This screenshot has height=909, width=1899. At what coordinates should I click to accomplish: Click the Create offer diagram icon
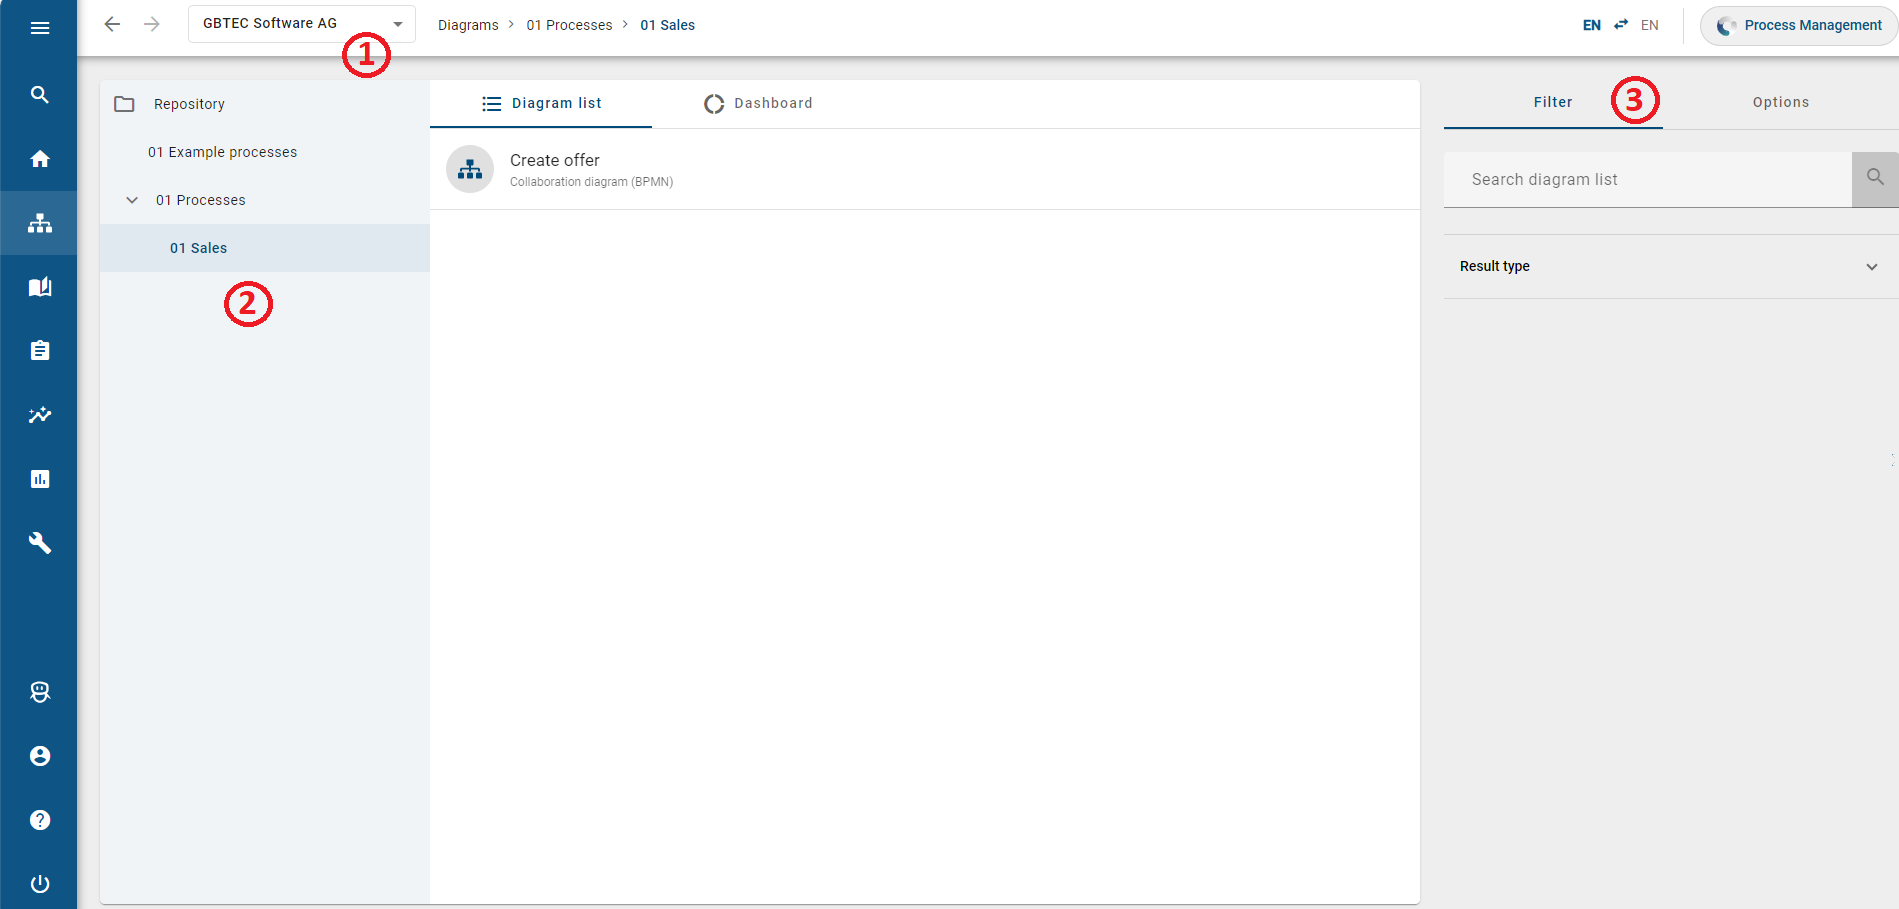470,169
